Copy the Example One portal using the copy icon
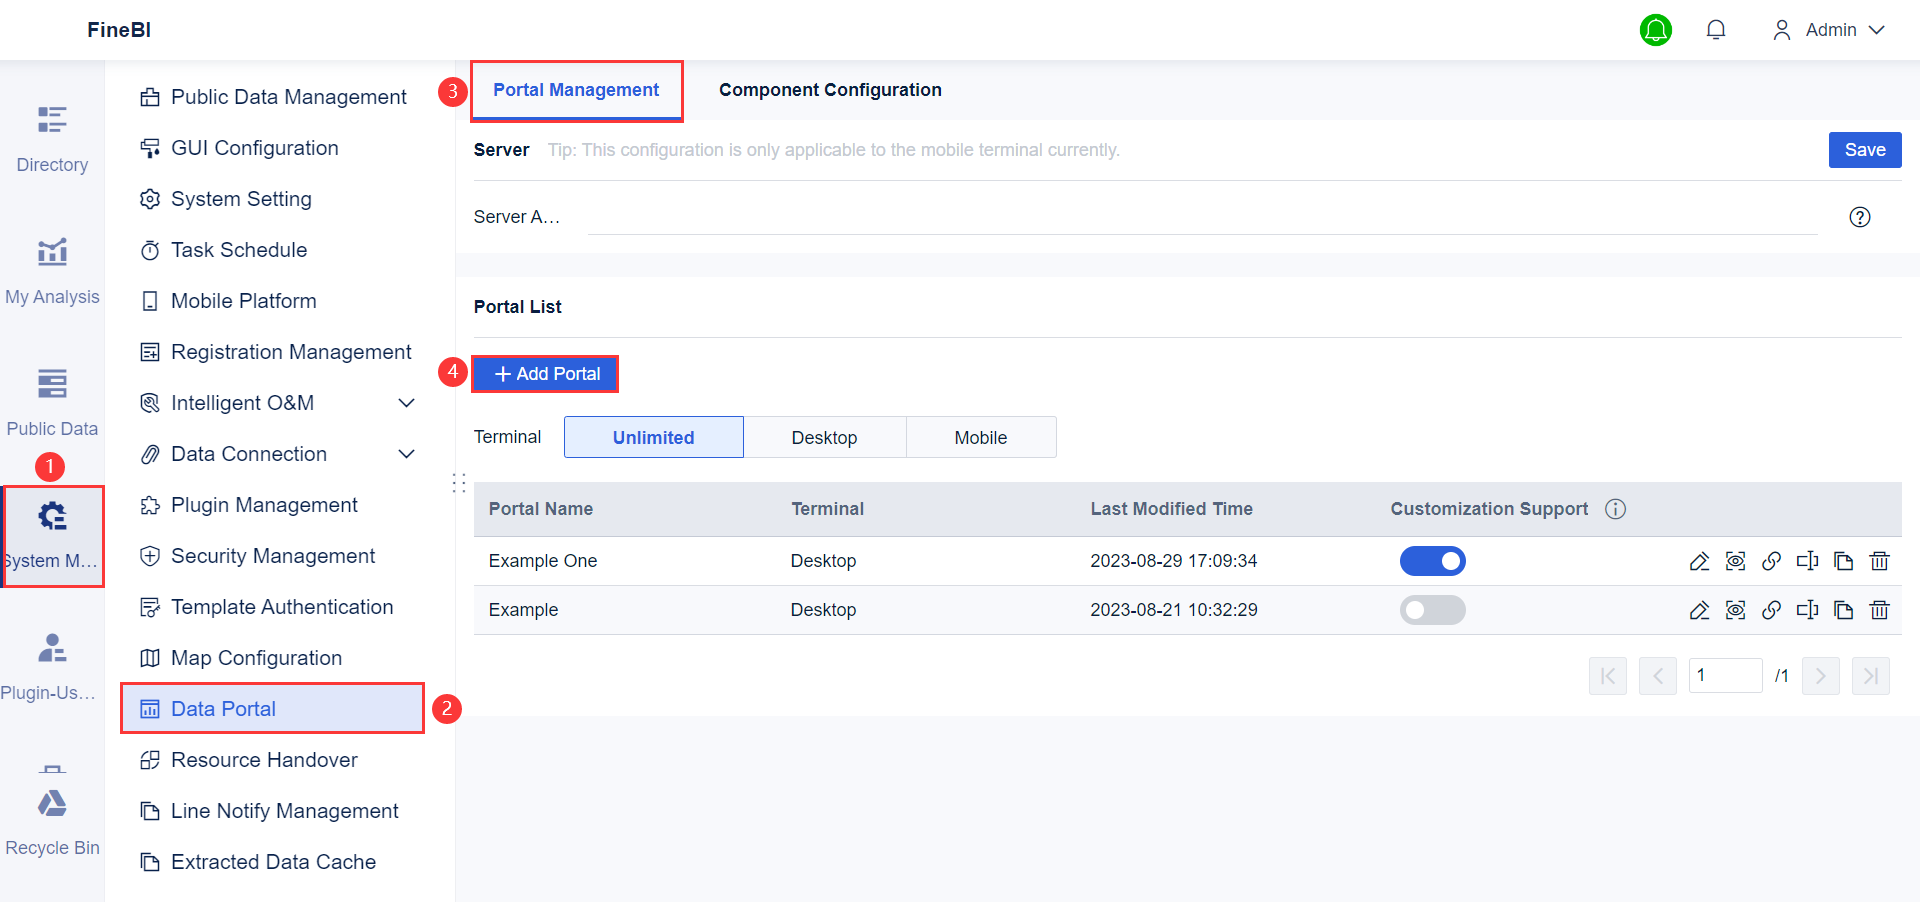1920x902 pixels. tap(1844, 561)
